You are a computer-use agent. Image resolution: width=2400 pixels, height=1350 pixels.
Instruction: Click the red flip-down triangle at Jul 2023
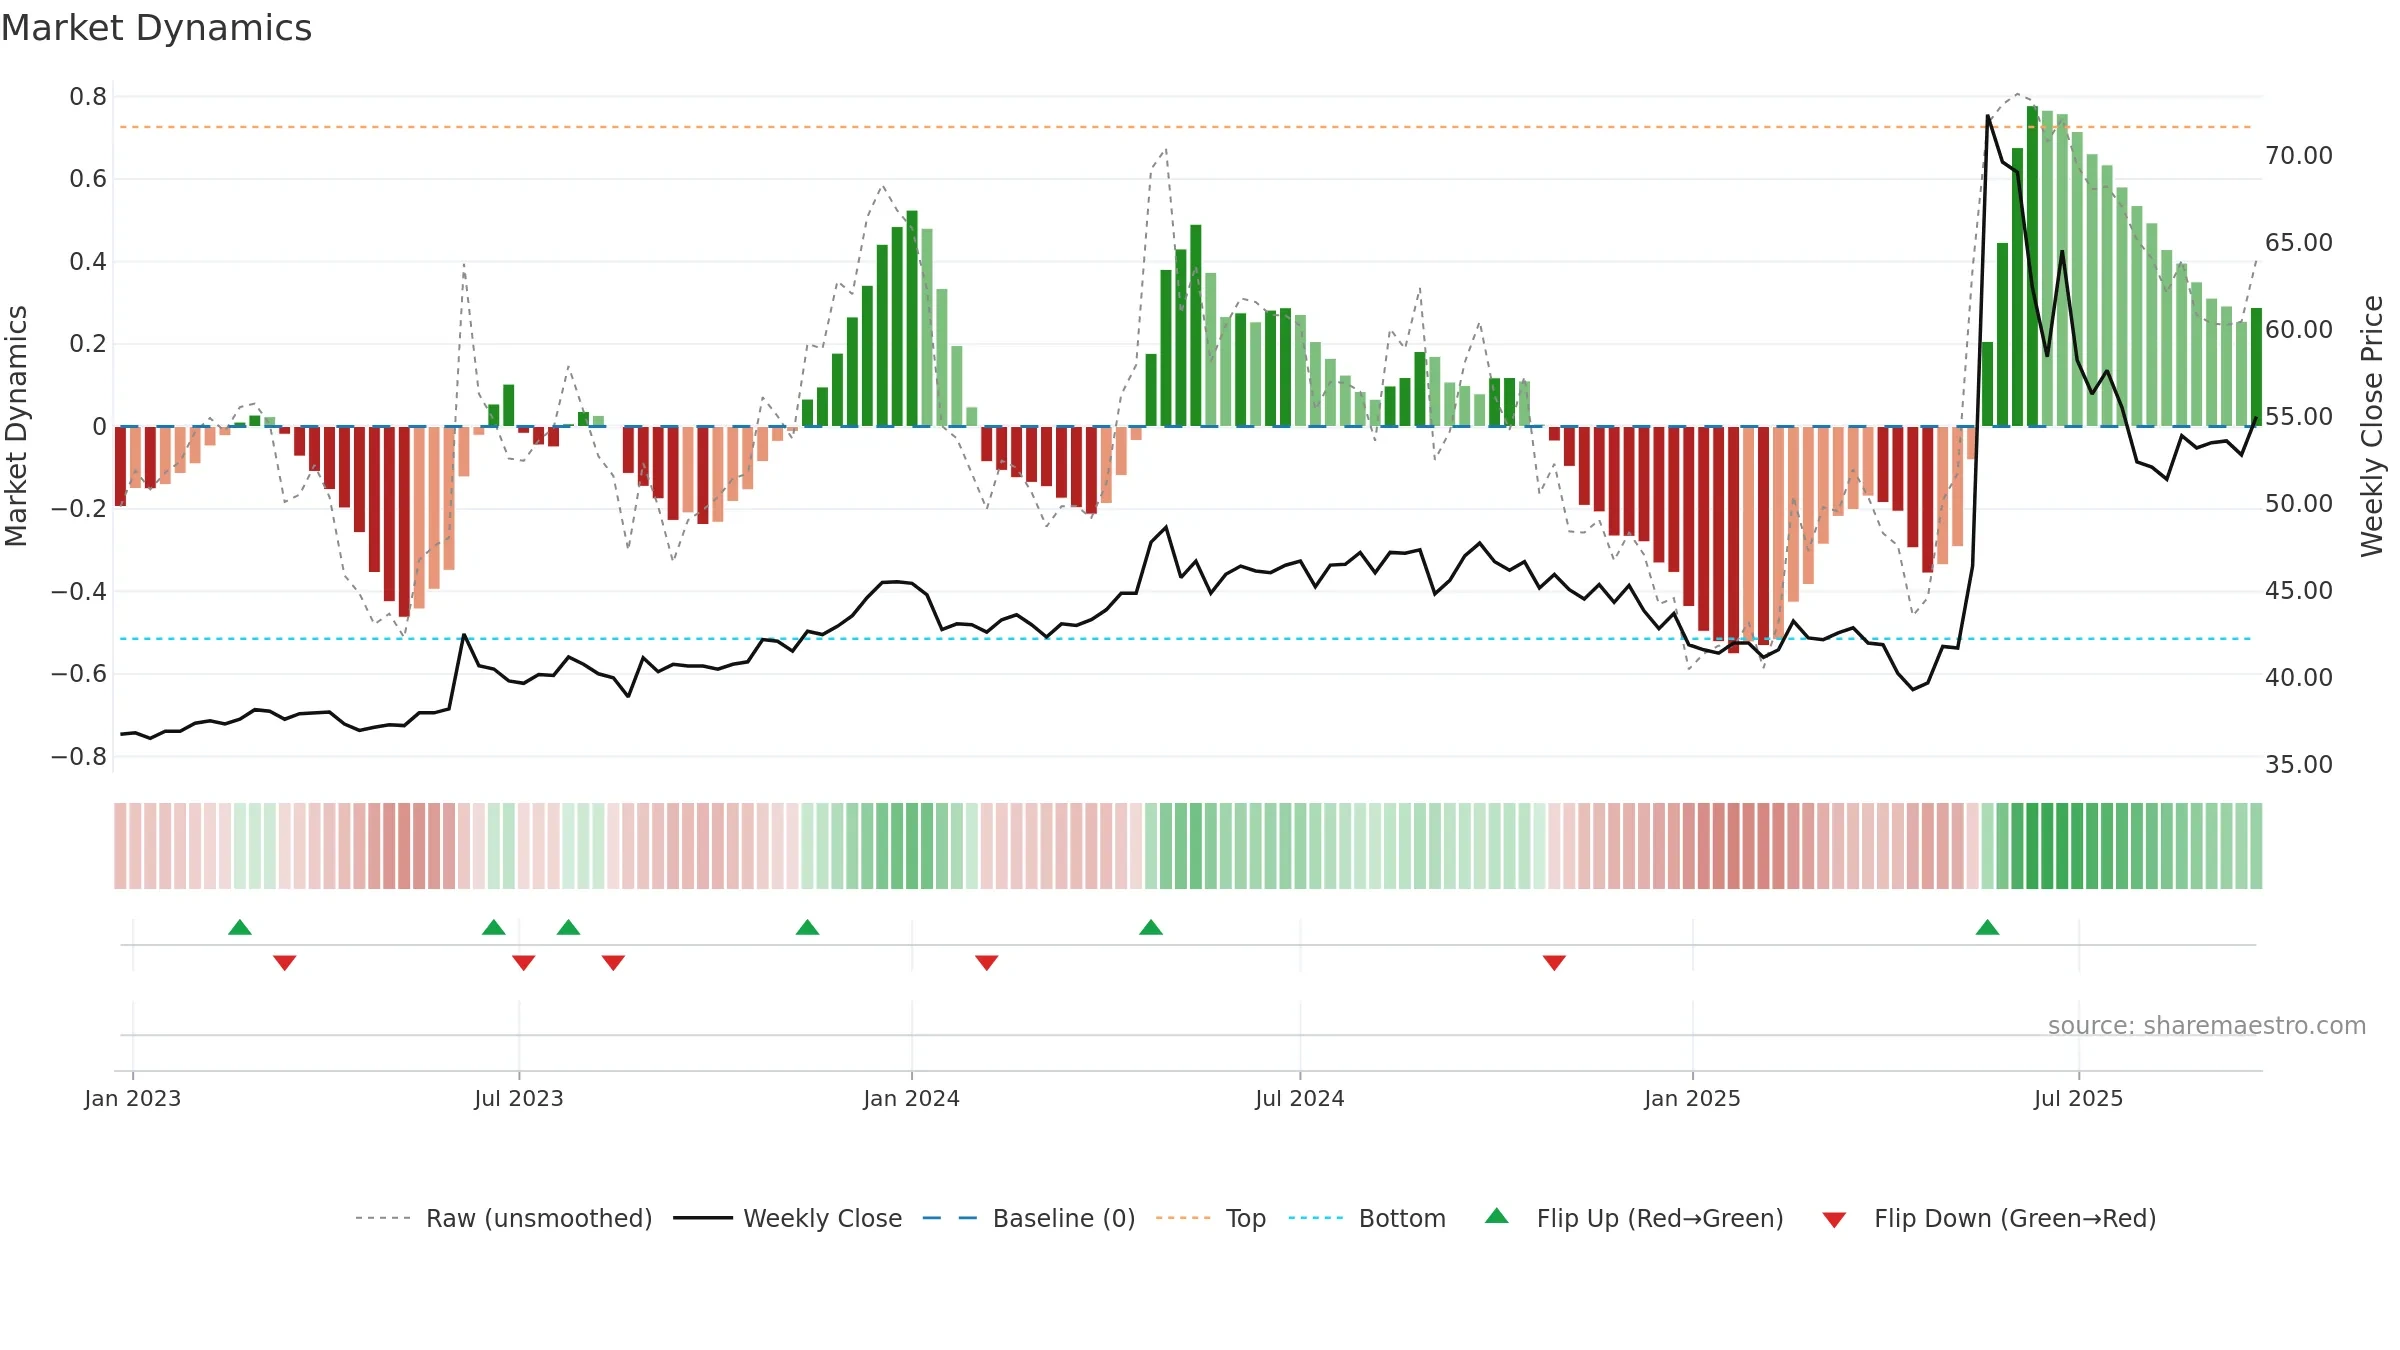(523, 962)
